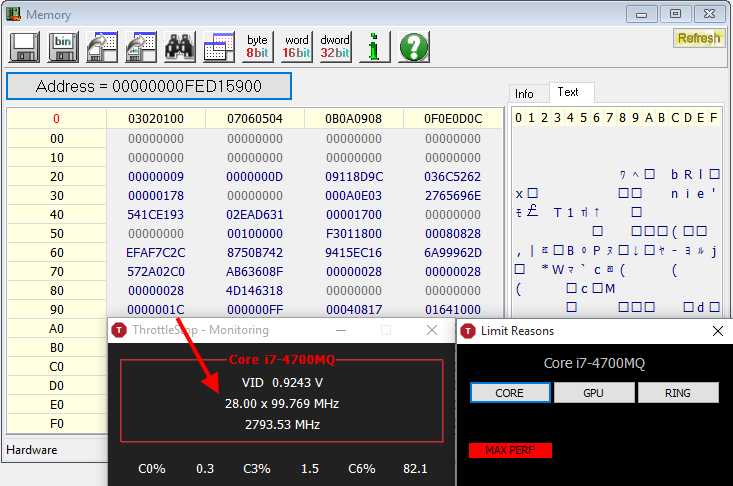
Task: Click the save floppy disk icon
Action: pyautogui.click(x=24, y=47)
